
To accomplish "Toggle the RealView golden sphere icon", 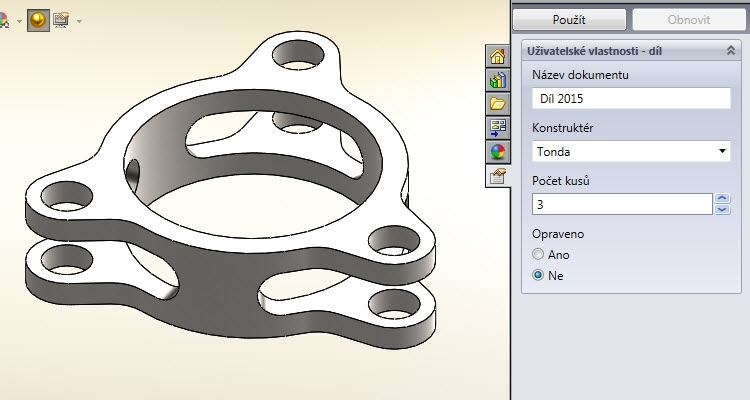I will [38, 20].
